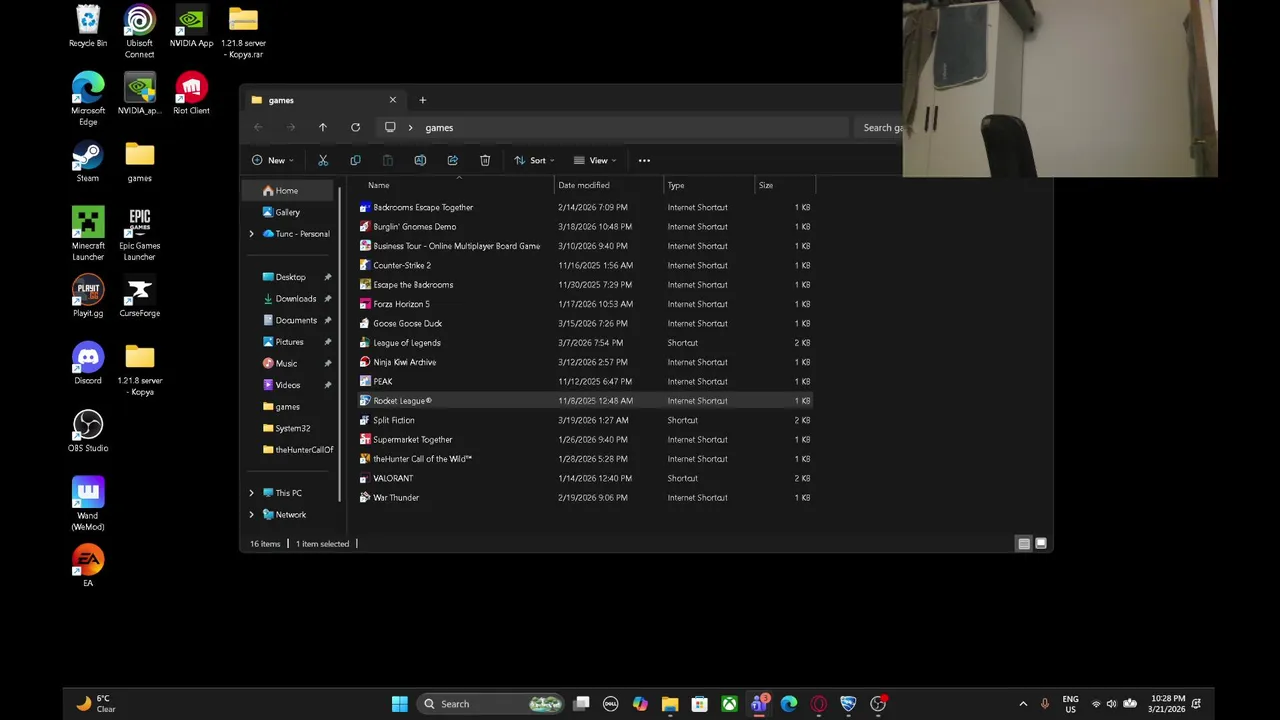
Task: Expand Tunc - Personal in navigation pane
Action: 251,234
